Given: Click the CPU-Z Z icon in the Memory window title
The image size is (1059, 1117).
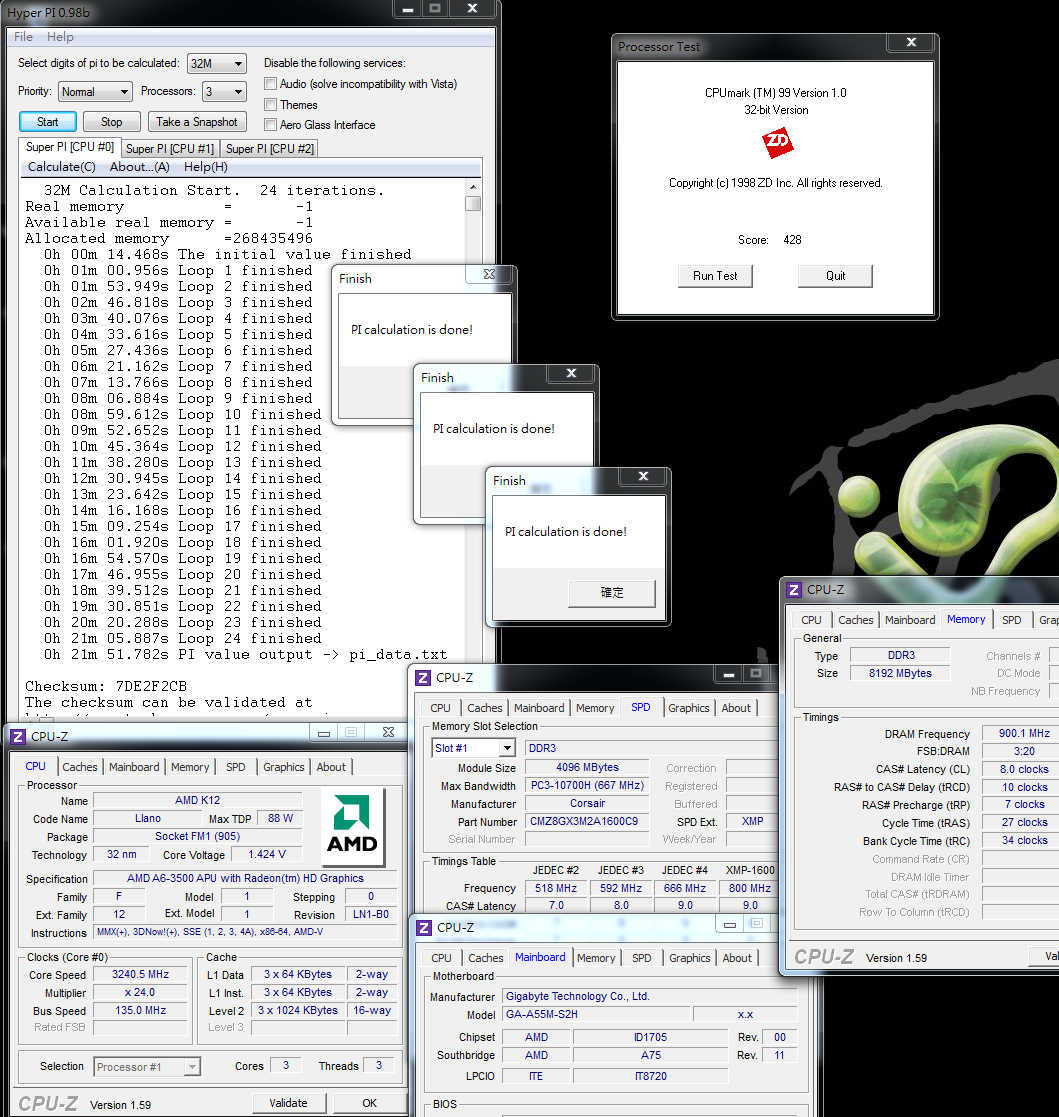Looking at the screenshot, I should pyautogui.click(x=794, y=590).
